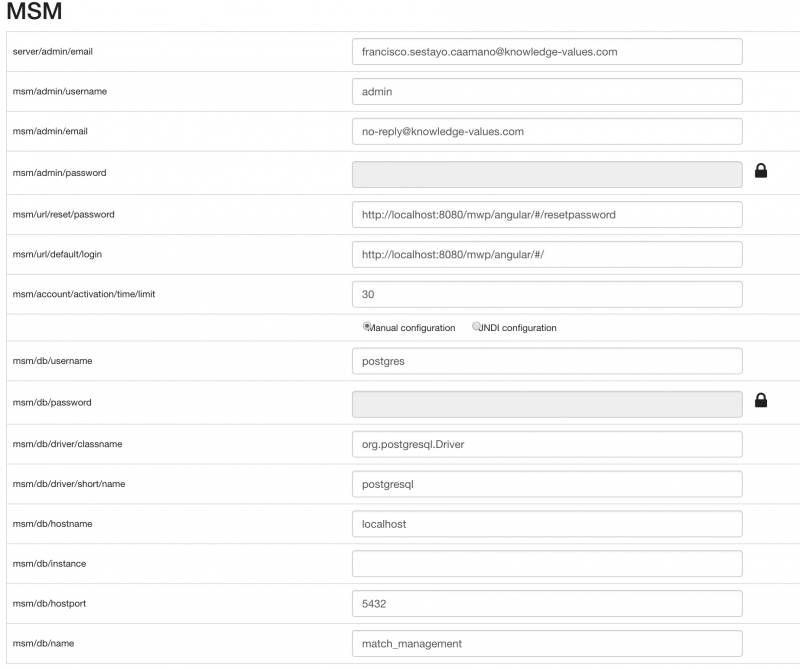Viewport: 800px width, 669px height.
Task: Change the account activation time limit value
Action: point(547,294)
